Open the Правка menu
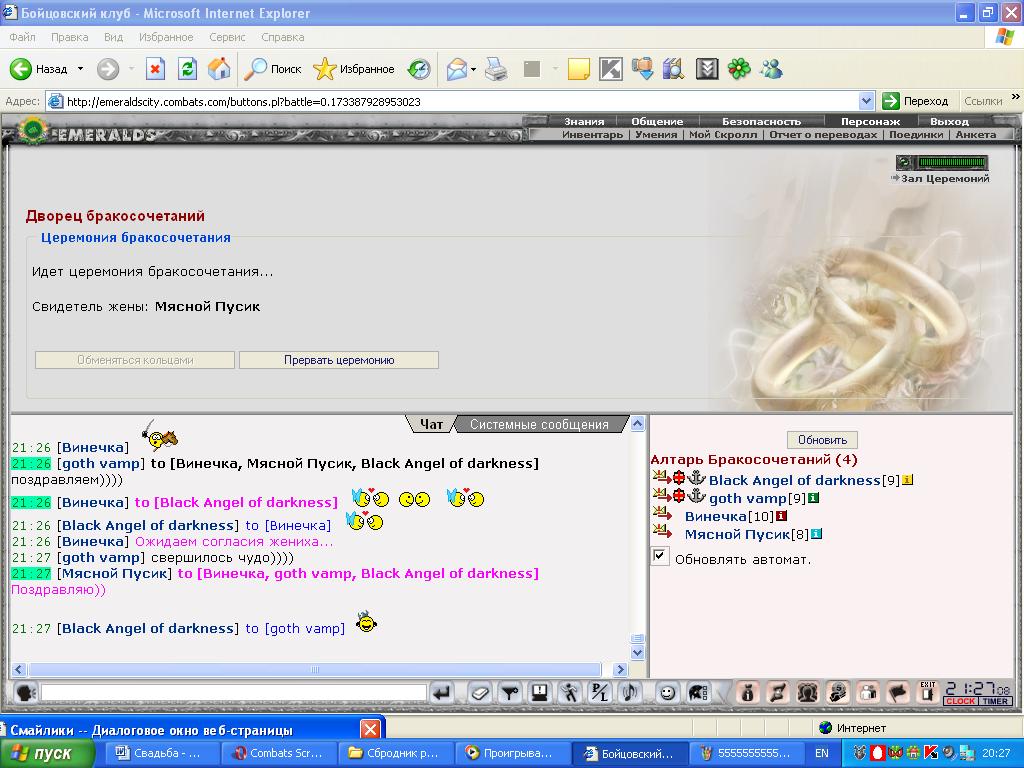The width and height of the screenshot is (1024, 768). pyautogui.click(x=69, y=37)
